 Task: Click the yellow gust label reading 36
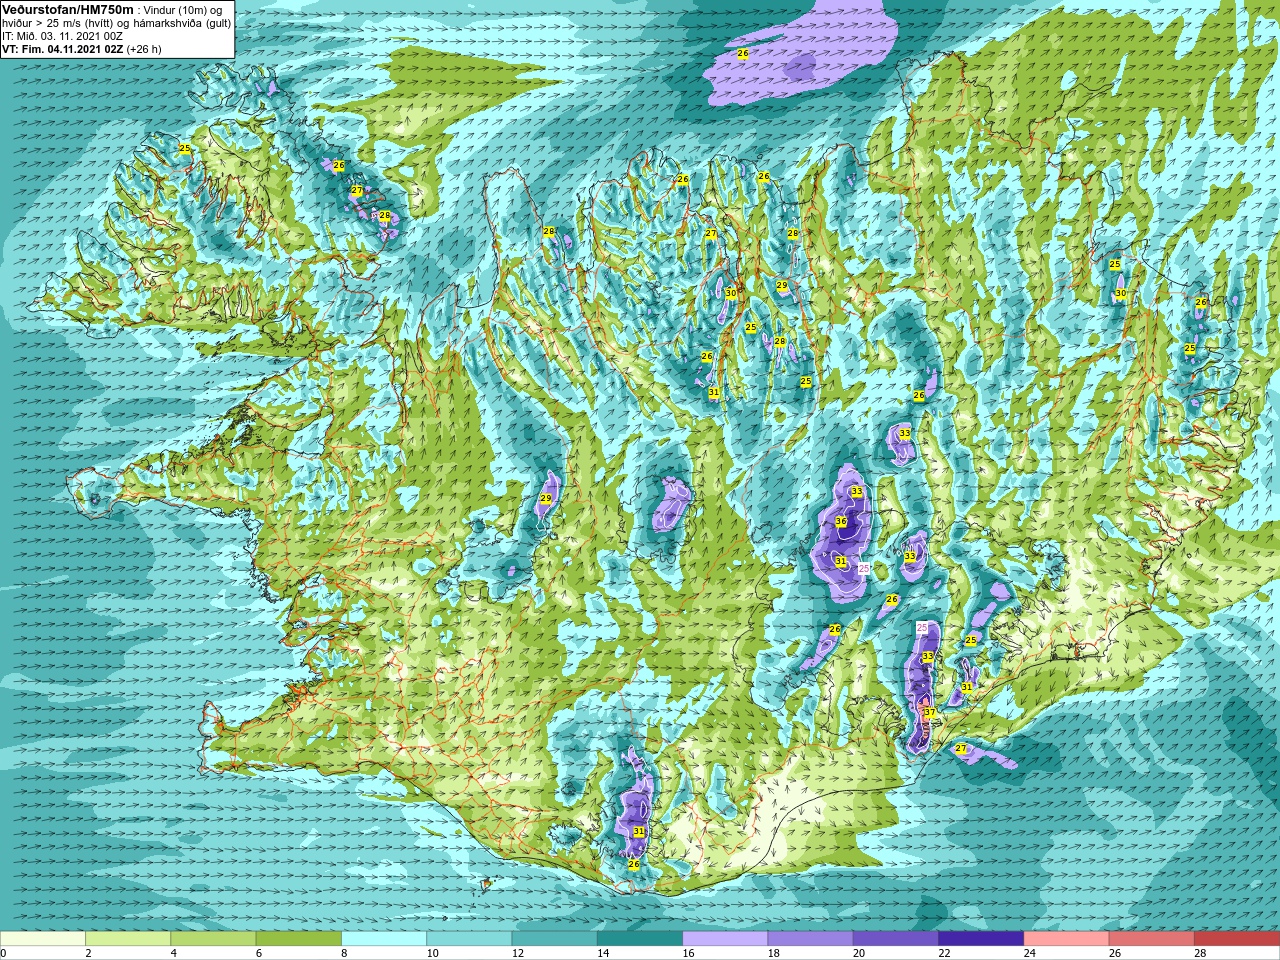841,521
